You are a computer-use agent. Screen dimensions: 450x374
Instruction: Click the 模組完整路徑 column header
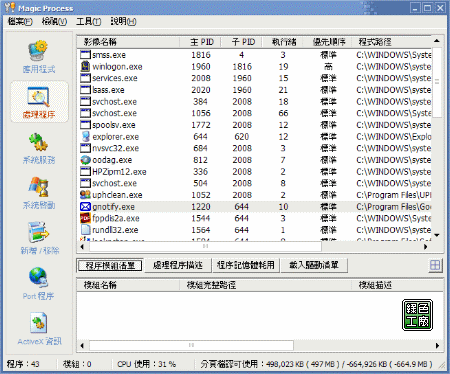click(266, 285)
